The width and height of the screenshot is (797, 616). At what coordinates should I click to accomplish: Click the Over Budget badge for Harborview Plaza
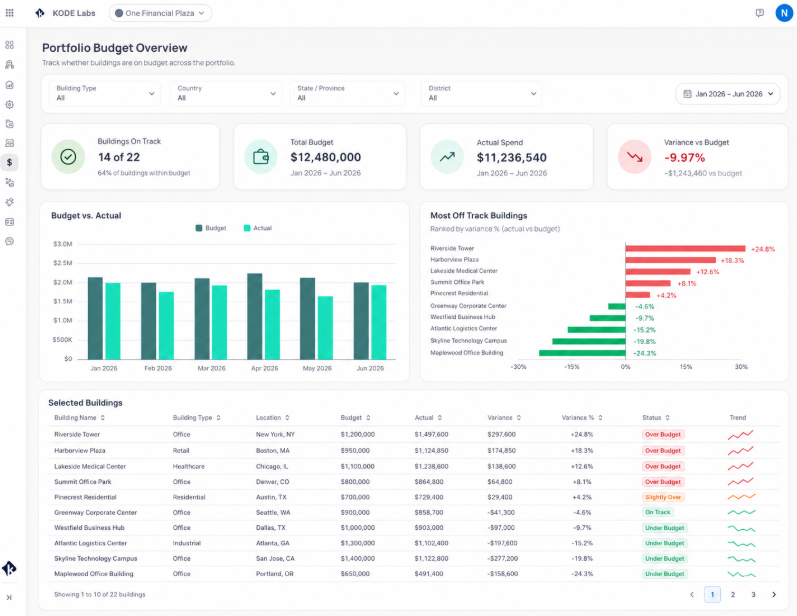click(x=663, y=450)
